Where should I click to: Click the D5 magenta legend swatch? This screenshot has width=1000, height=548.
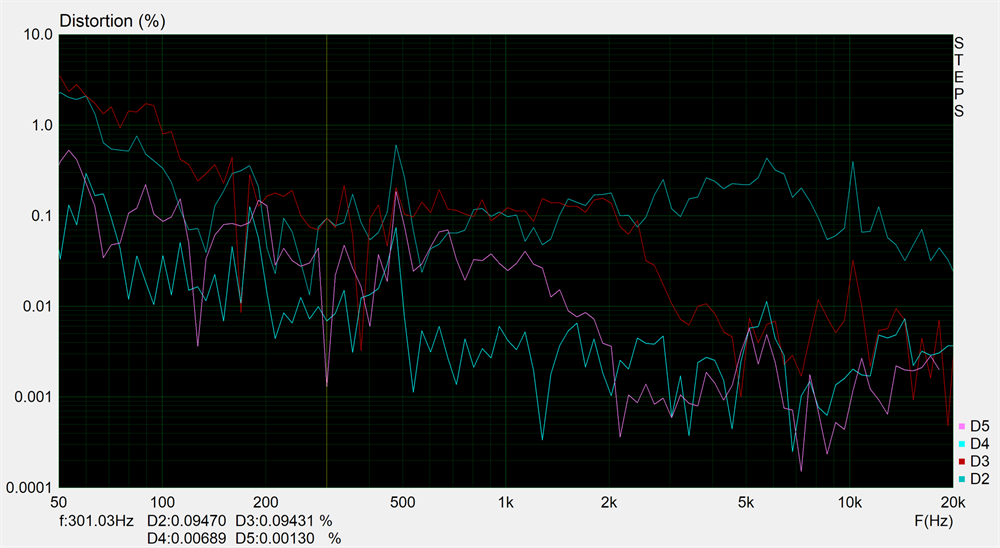[x=962, y=426]
